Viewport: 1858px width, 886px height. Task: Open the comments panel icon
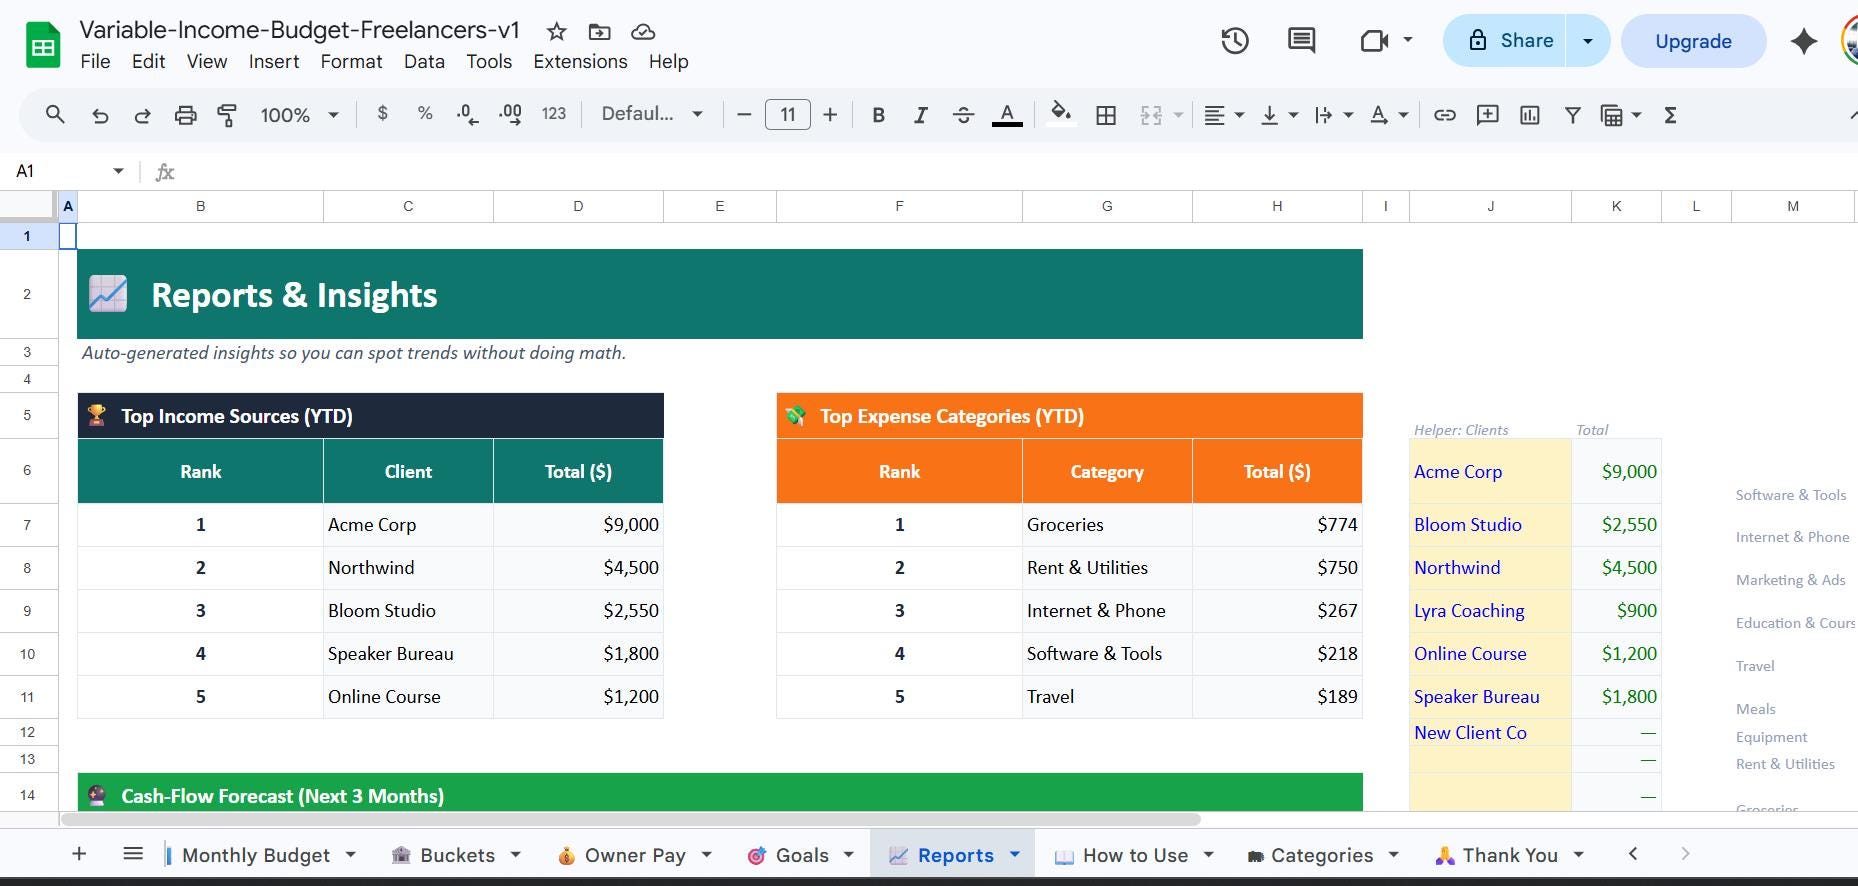pos(1301,41)
